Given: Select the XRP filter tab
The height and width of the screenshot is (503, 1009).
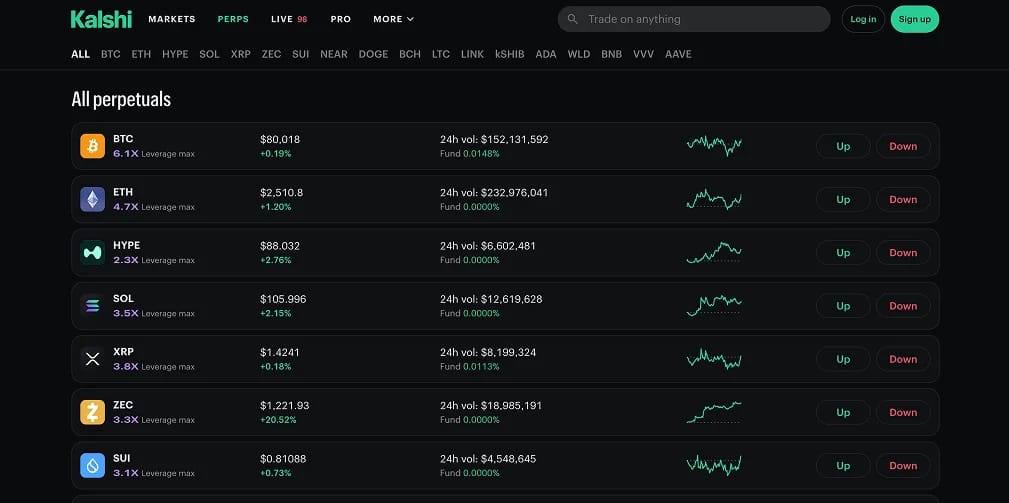Looking at the screenshot, I should (x=241, y=54).
